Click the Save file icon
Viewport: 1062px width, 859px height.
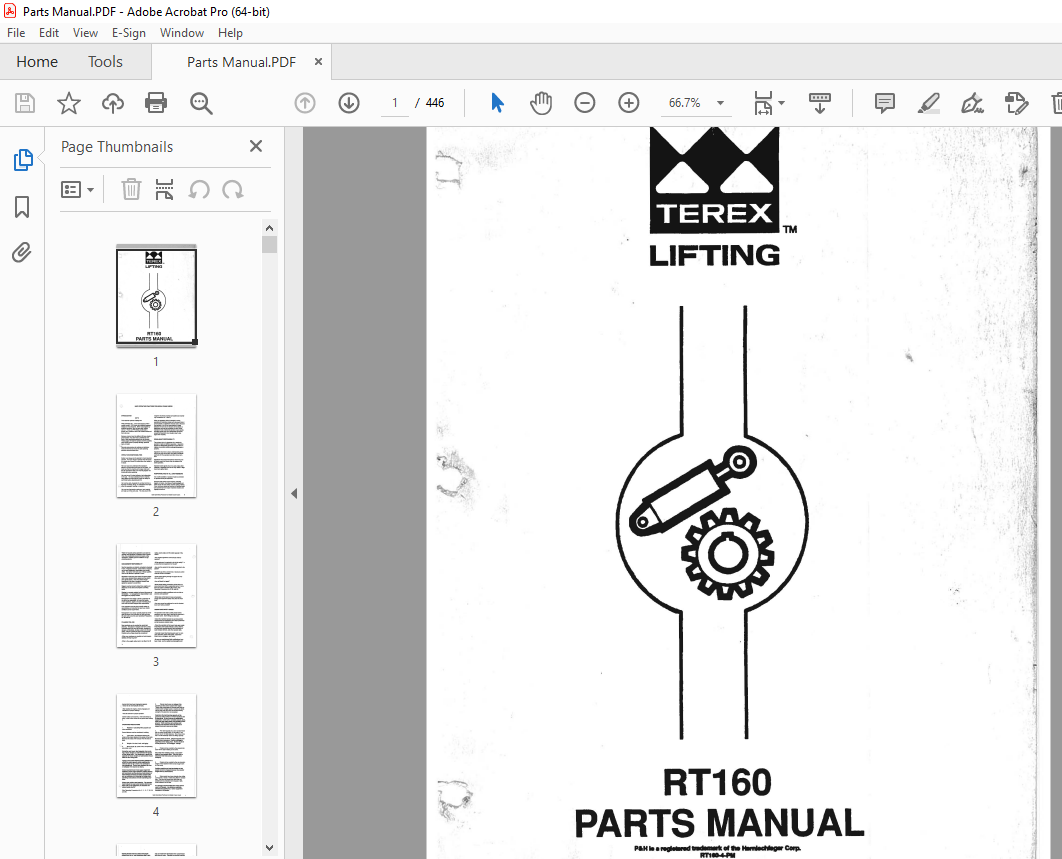[25, 103]
